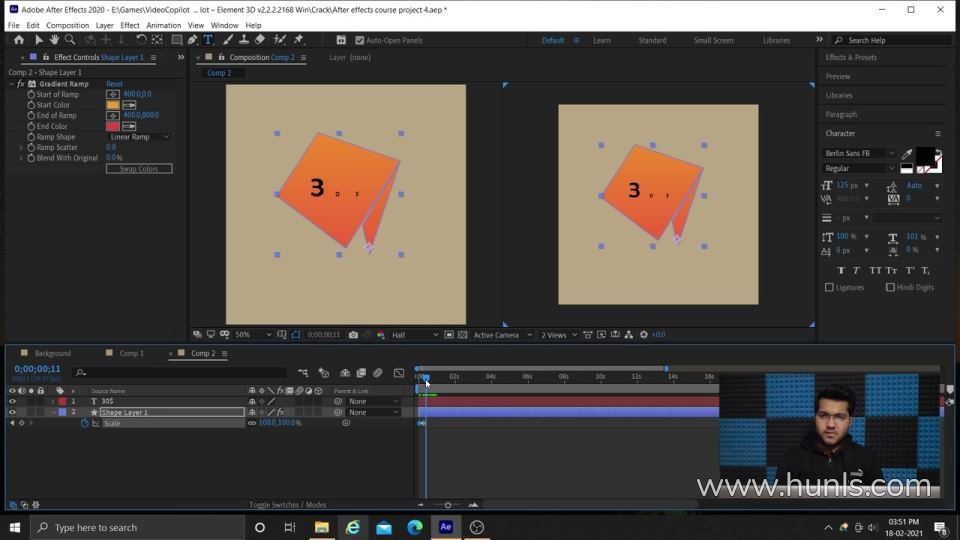Click Start of Ramp crosshair point picker
This screenshot has width=960, height=540.
[x=113, y=94]
